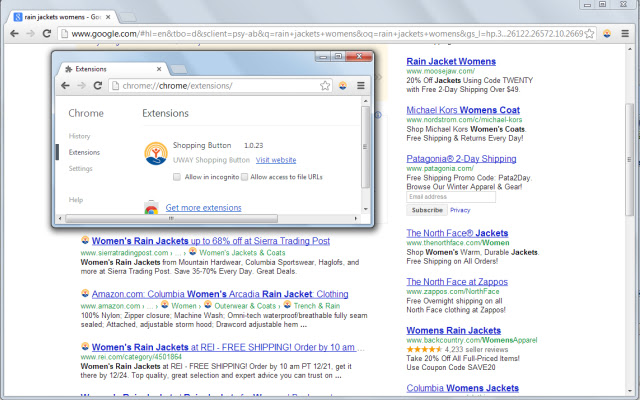640x400 pixels.
Task: Click Extensions window vertical scrollbar thumb
Action: (x=365, y=147)
